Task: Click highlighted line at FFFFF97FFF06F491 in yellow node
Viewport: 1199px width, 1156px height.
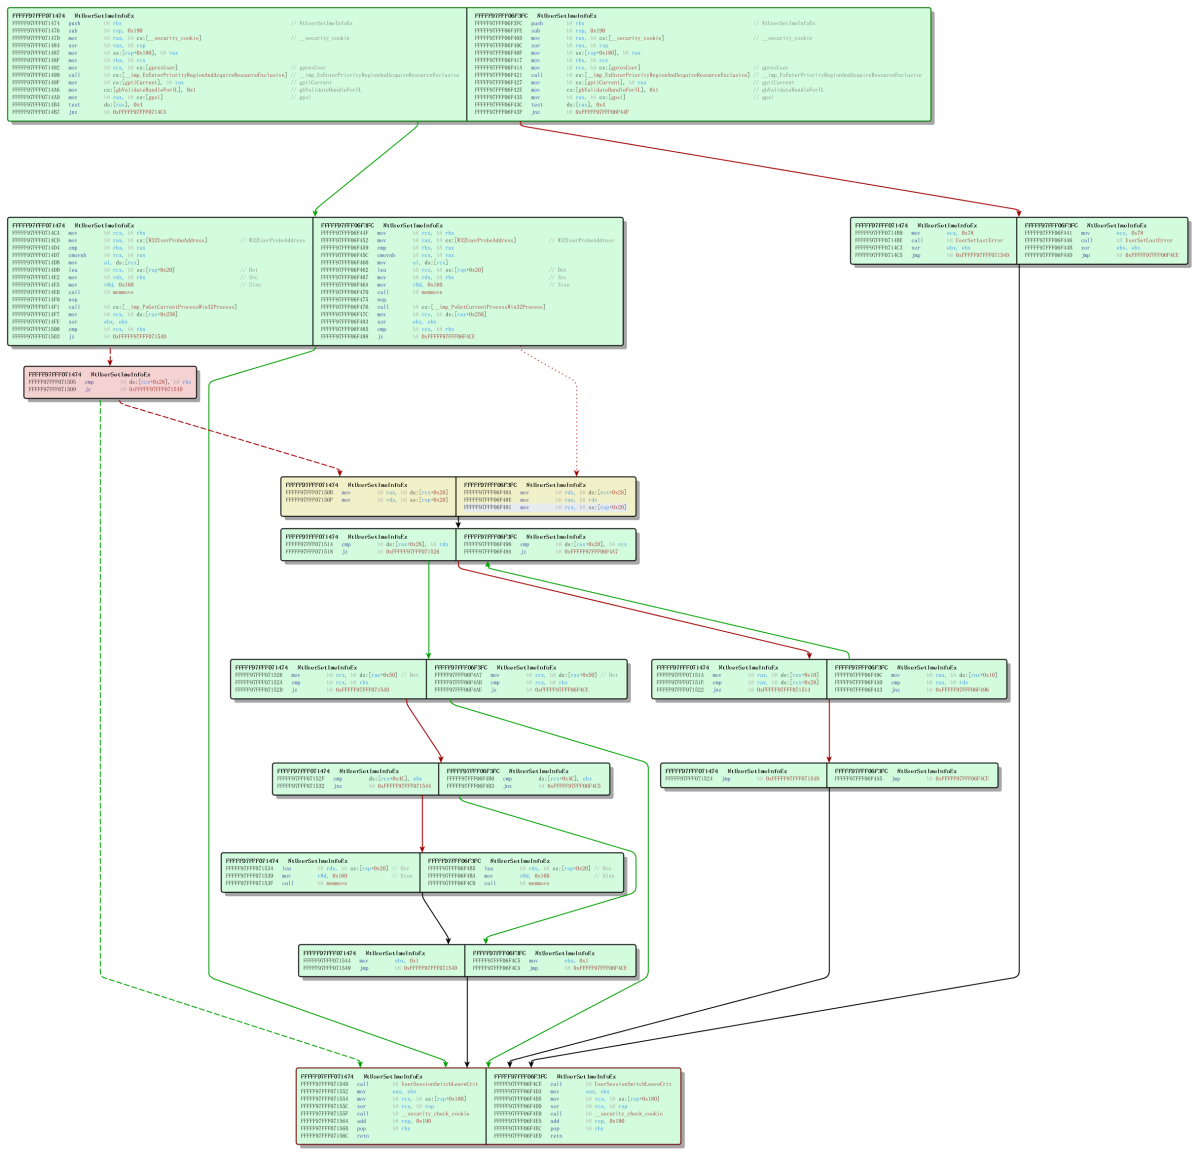Action: click(x=546, y=508)
